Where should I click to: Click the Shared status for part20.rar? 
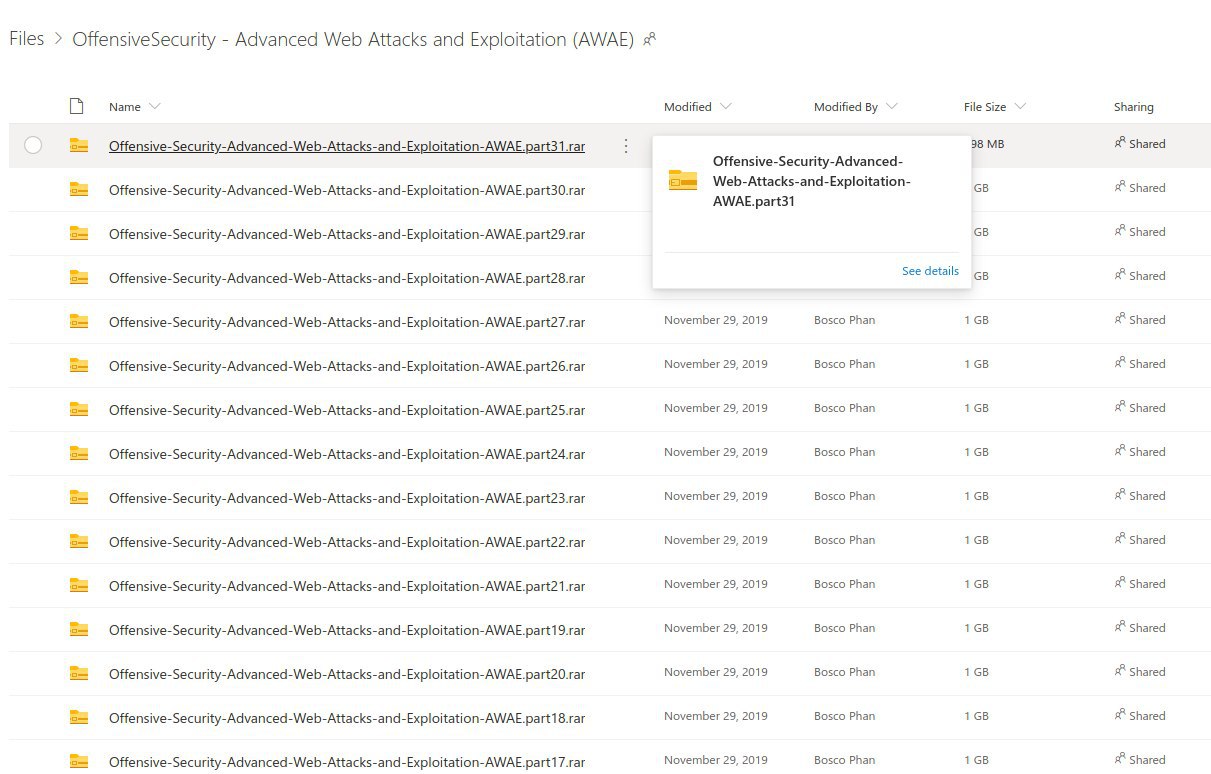(1140, 672)
